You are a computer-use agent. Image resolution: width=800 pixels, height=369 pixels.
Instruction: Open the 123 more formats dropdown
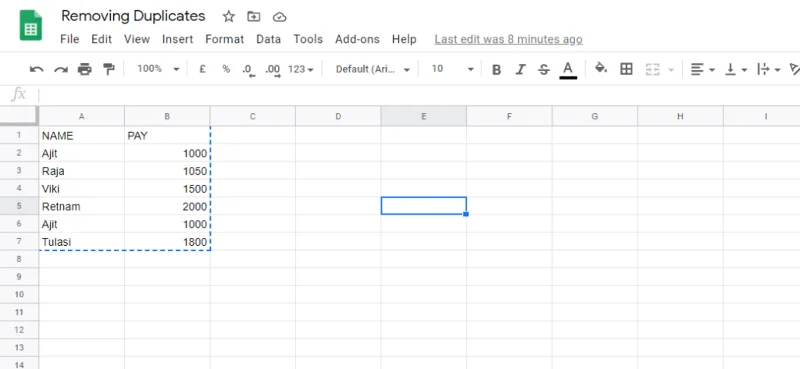coord(301,69)
